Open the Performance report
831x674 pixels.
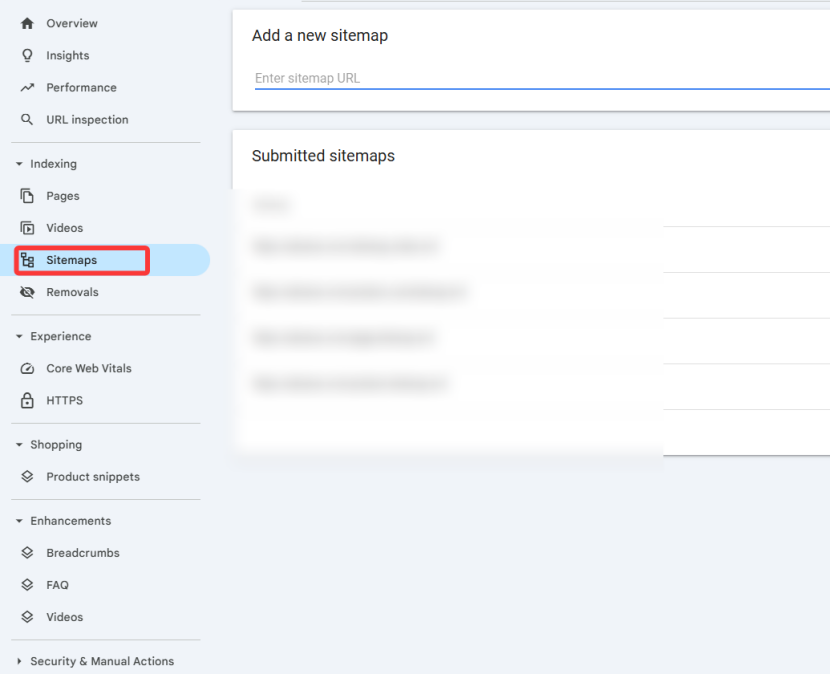coord(82,87)
